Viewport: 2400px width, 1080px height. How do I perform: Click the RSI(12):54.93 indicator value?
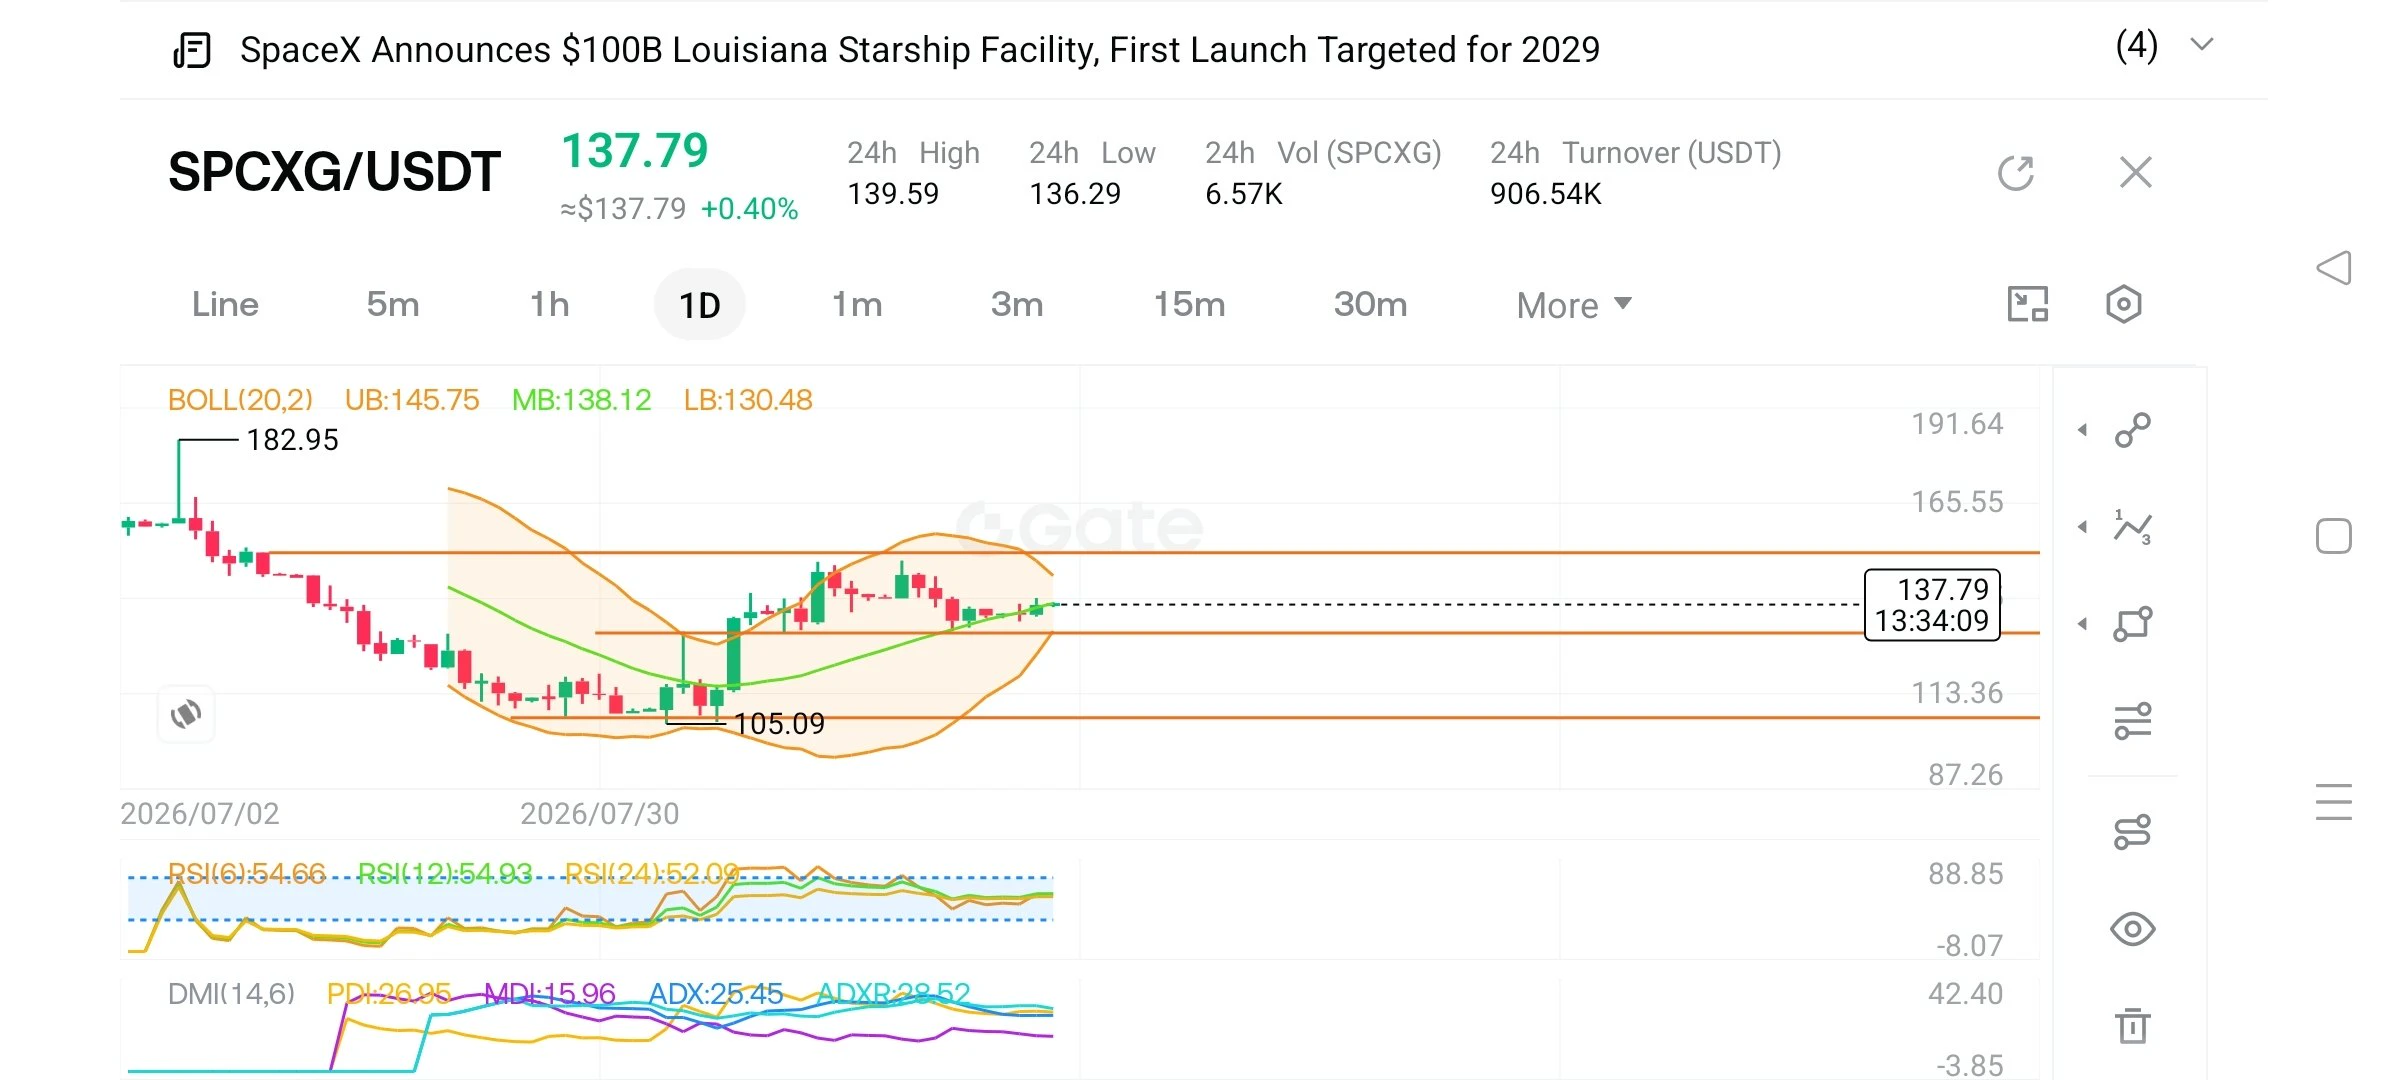(445, 874)
